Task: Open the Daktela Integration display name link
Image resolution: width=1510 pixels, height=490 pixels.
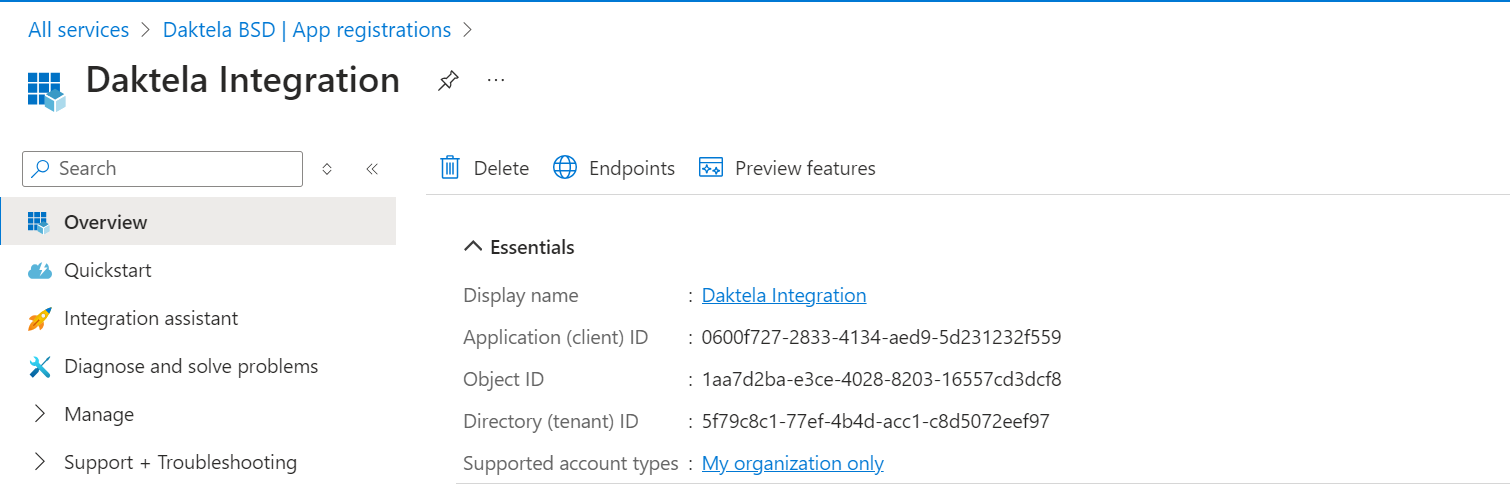Action: tap(784, 295)
